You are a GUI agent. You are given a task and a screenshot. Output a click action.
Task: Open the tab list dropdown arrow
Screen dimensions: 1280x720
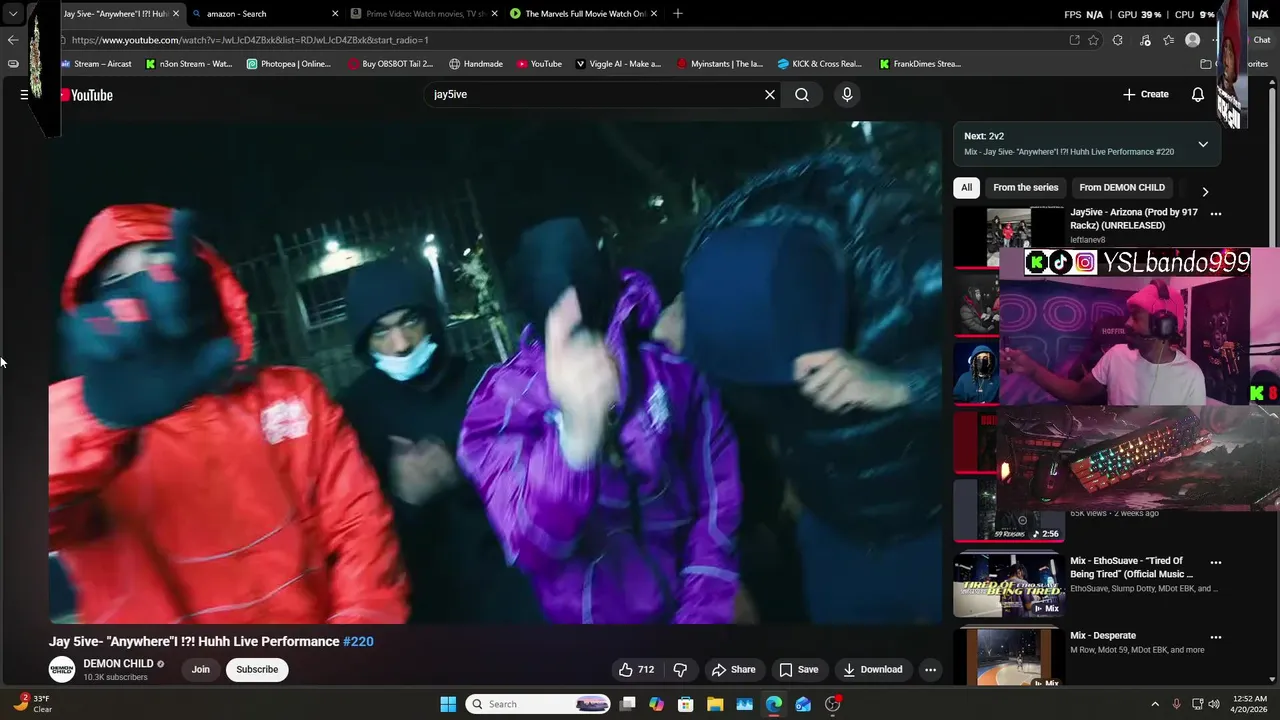coord(13,14)
